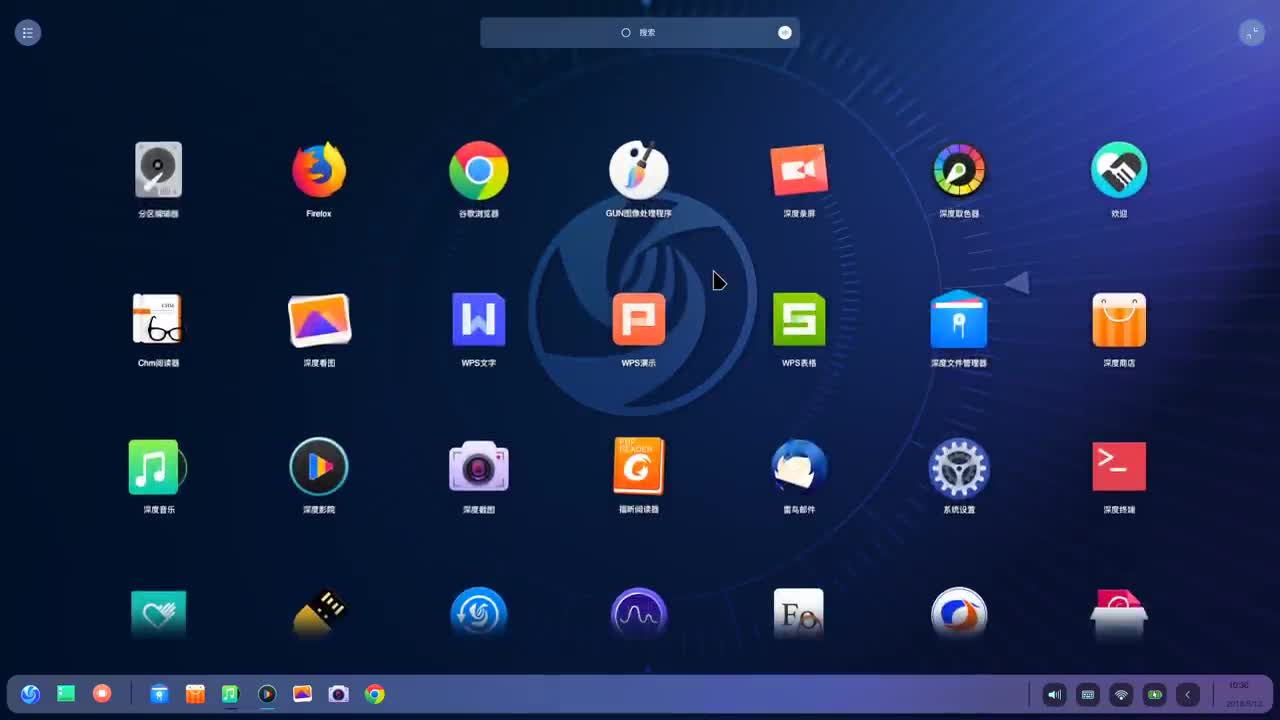1280x720 pixels.
Task: Open the camera screenshot dock icon
Action: [339, 693]
